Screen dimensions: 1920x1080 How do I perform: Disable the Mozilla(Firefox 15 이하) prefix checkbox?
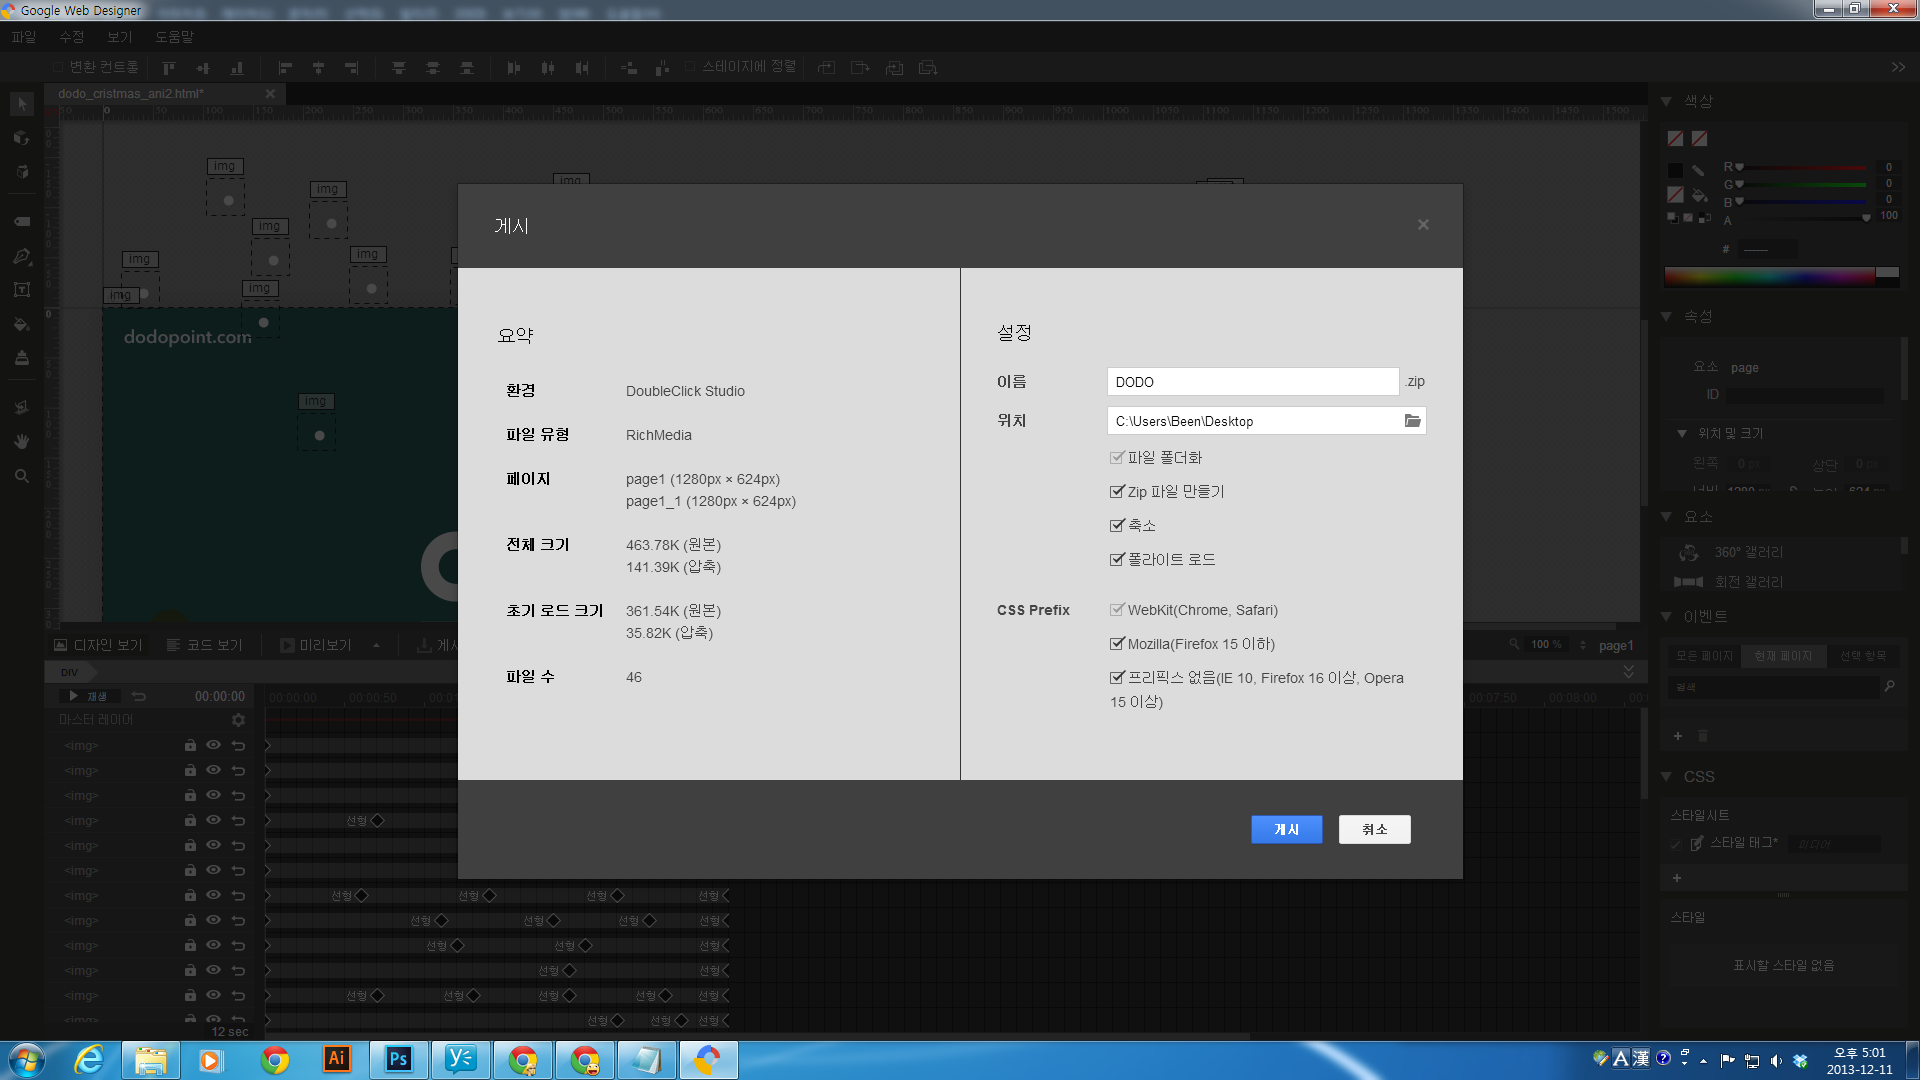pyautogui.click(x=1117, y=644)
